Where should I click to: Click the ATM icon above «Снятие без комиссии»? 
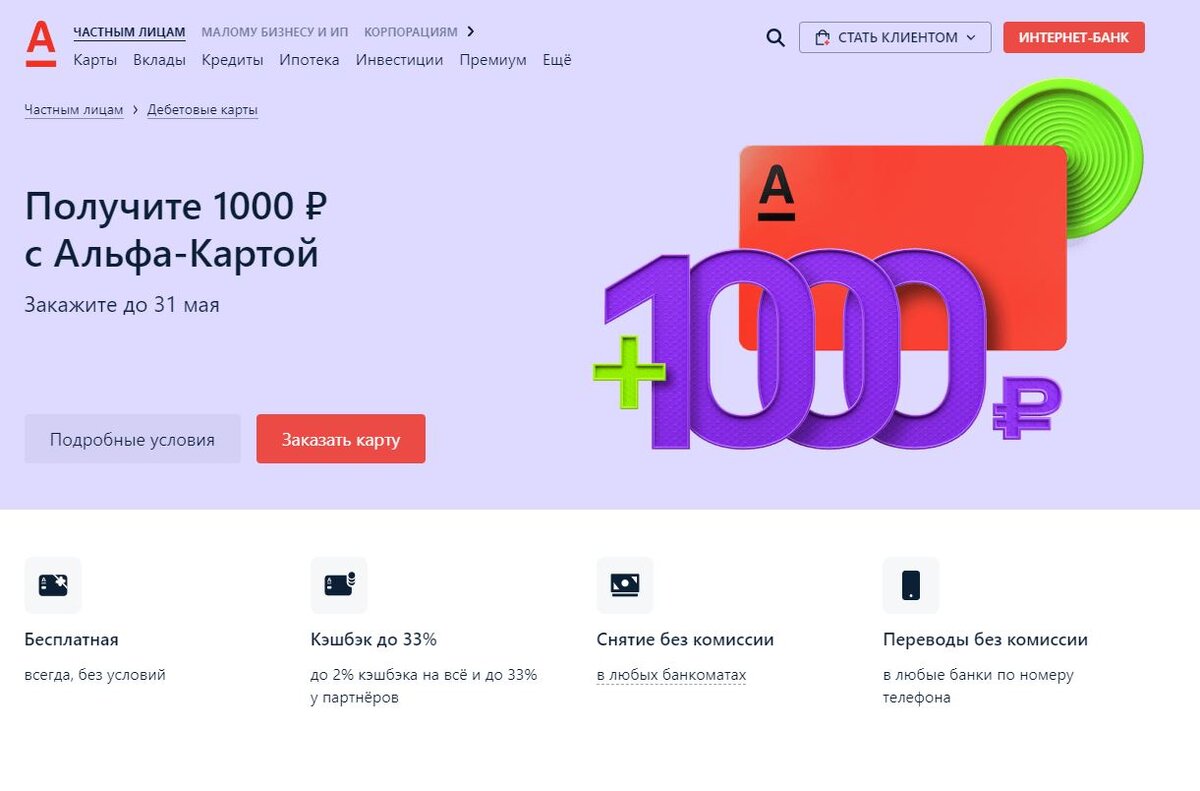(625, 584)
